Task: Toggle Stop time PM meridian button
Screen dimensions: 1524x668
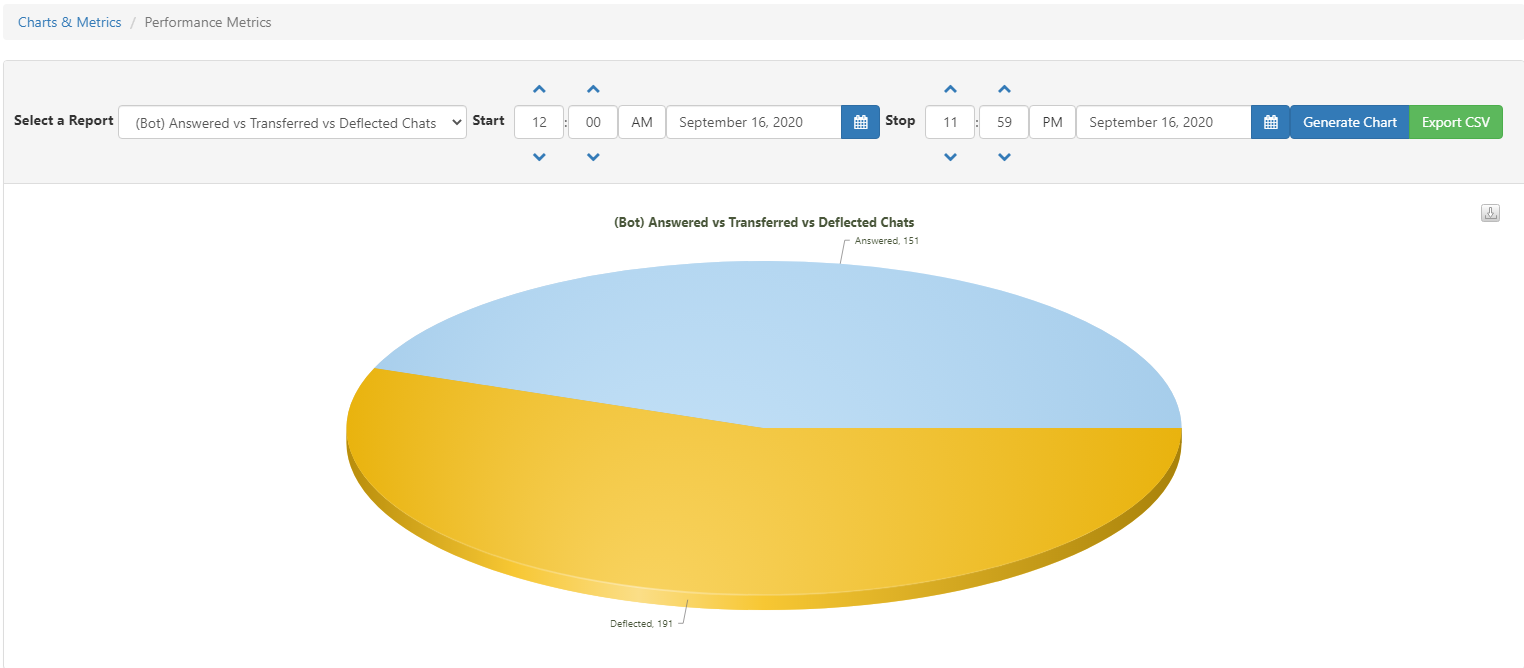Action: (1052, 122)
